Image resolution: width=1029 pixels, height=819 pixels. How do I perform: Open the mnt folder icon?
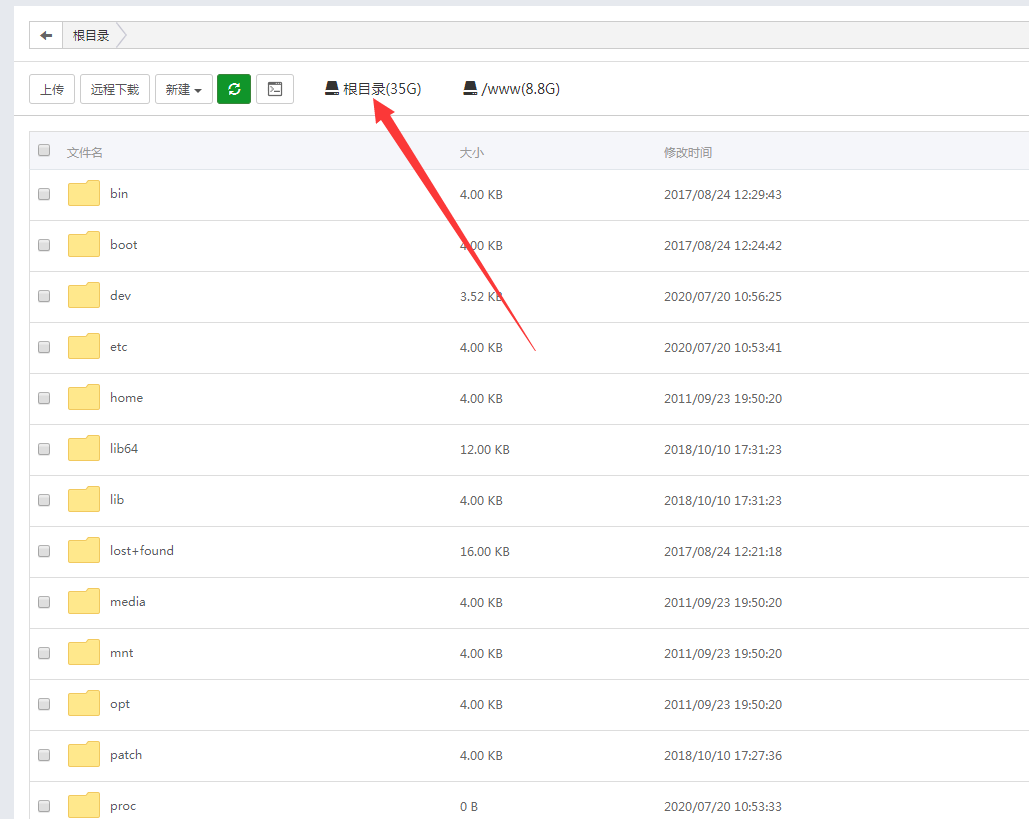pos(84,653)
